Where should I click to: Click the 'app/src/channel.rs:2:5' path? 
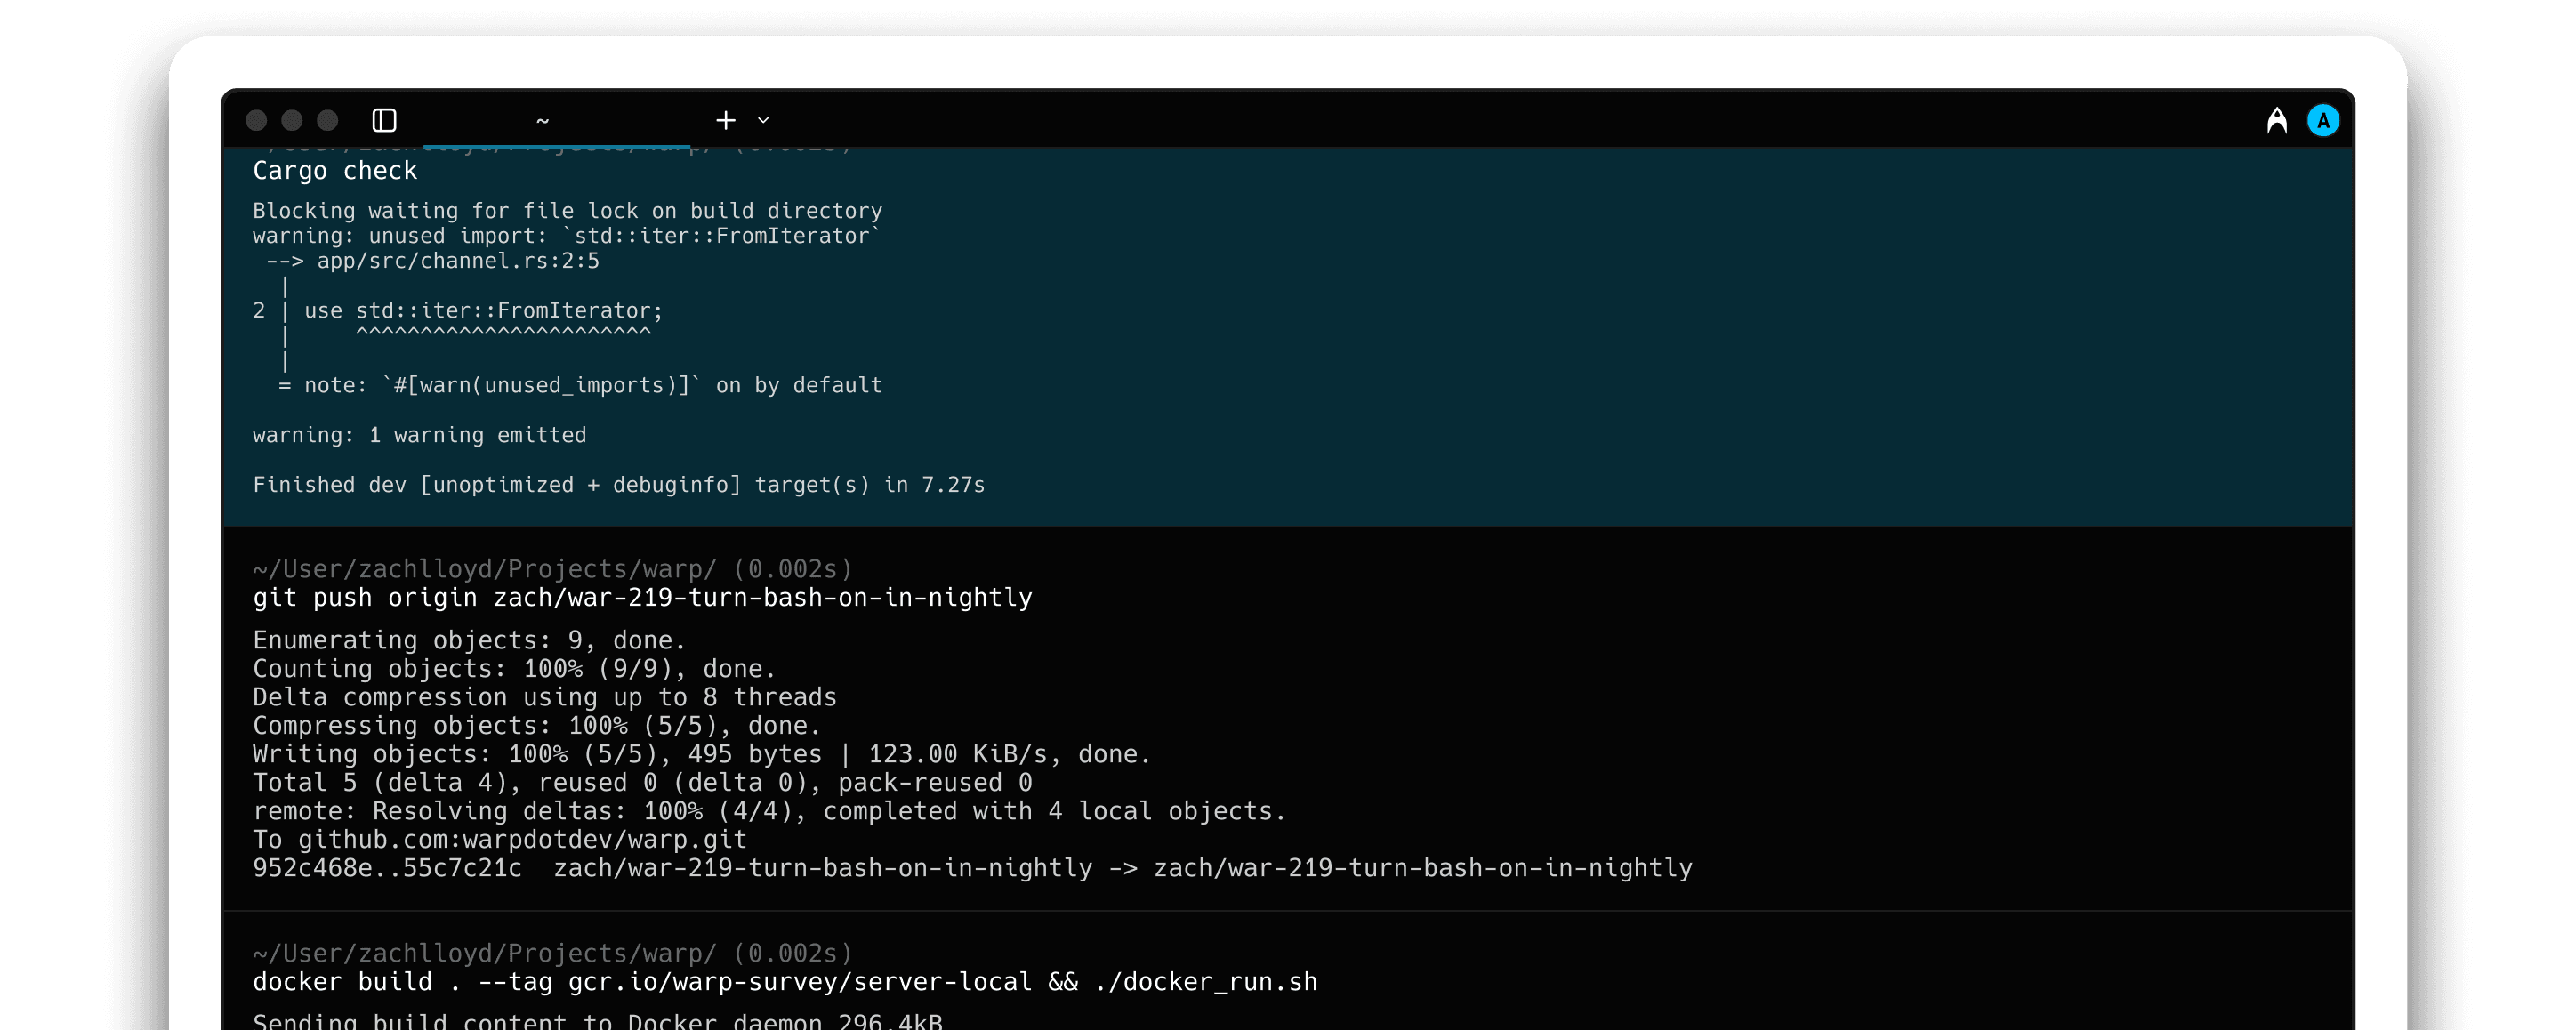coord(458,261)
